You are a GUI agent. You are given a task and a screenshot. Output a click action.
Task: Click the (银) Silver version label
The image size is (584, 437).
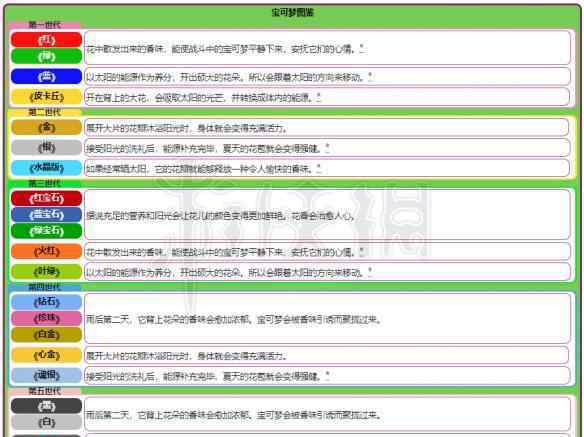pyautogui.click(x=47, y=148)
